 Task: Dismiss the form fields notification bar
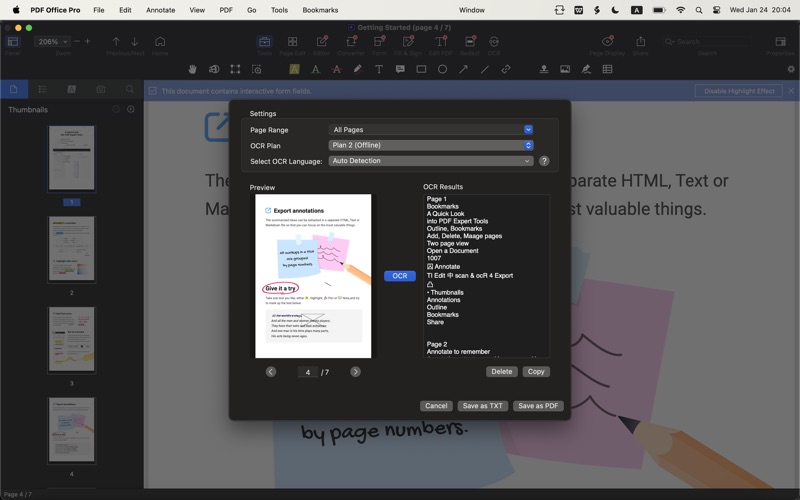pyautogui.click(x=791, y=91)
